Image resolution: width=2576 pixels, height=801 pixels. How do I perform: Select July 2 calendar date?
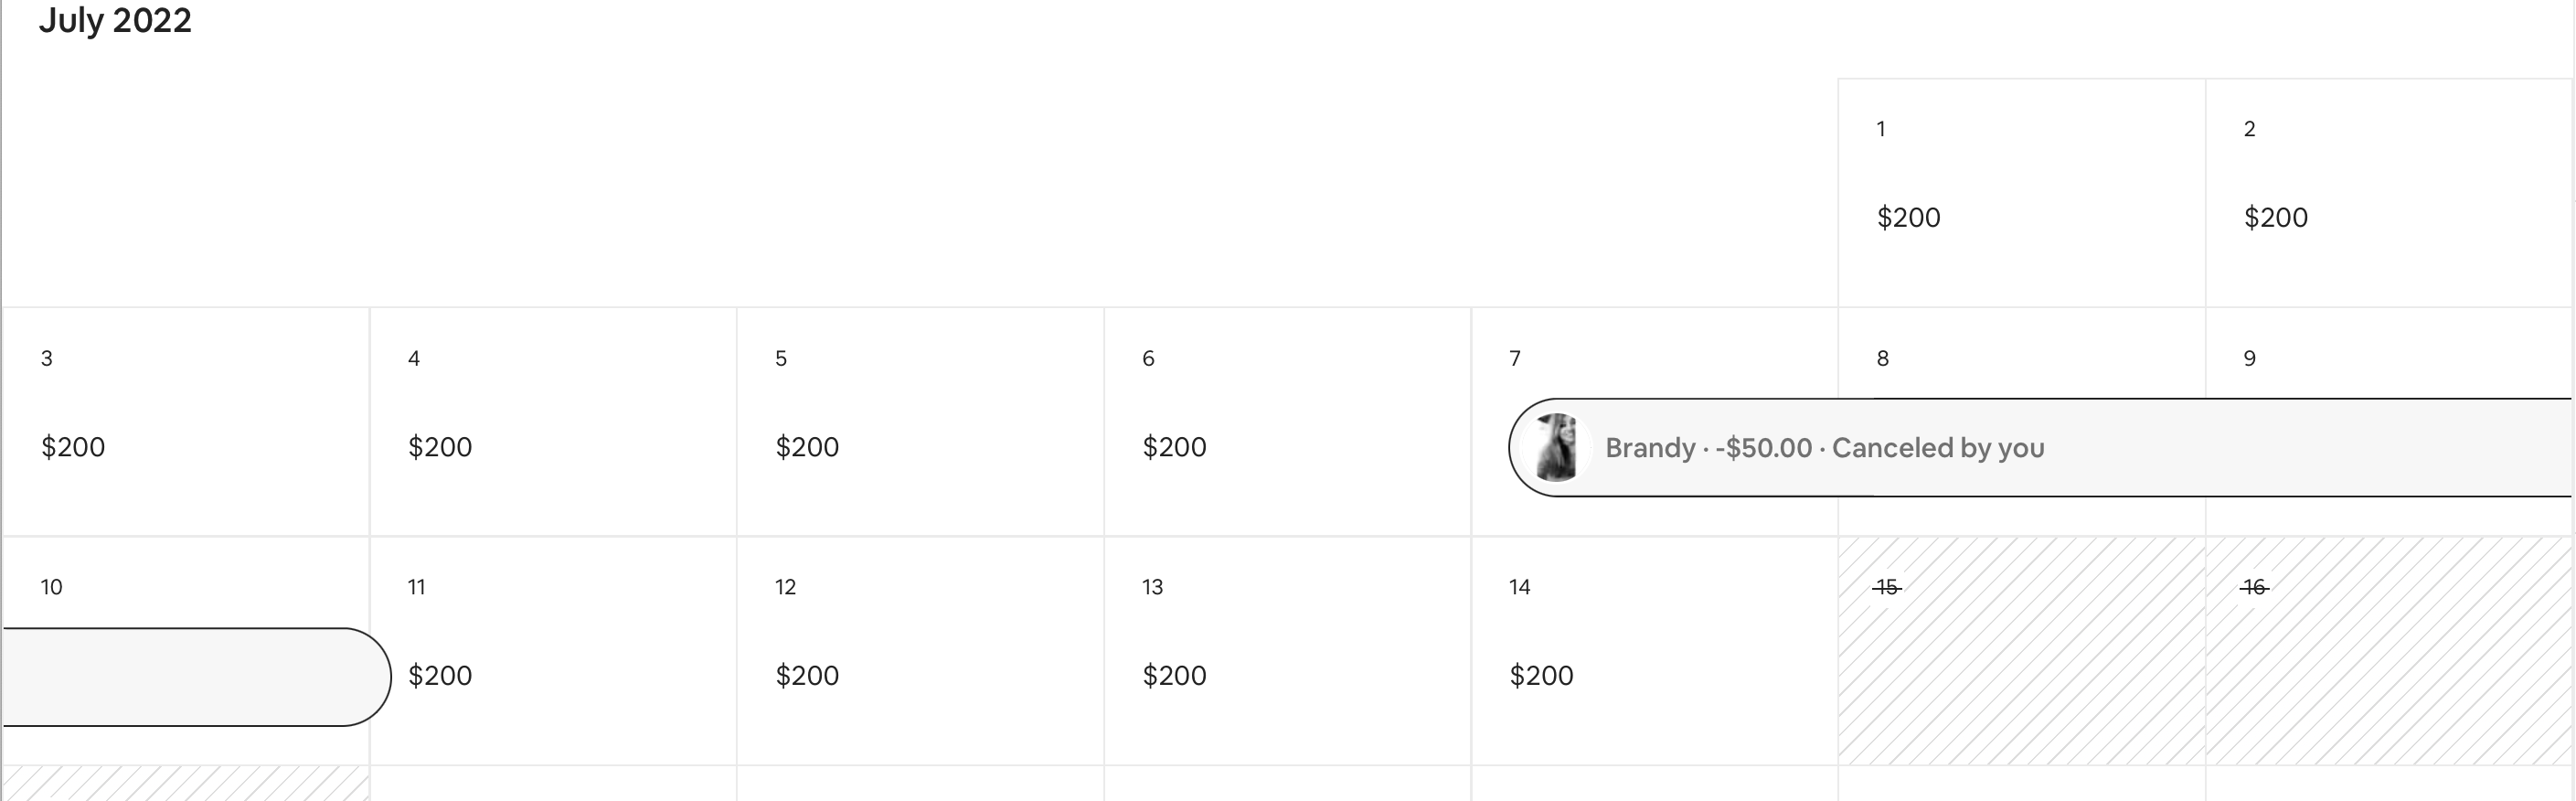(2388, 192)
